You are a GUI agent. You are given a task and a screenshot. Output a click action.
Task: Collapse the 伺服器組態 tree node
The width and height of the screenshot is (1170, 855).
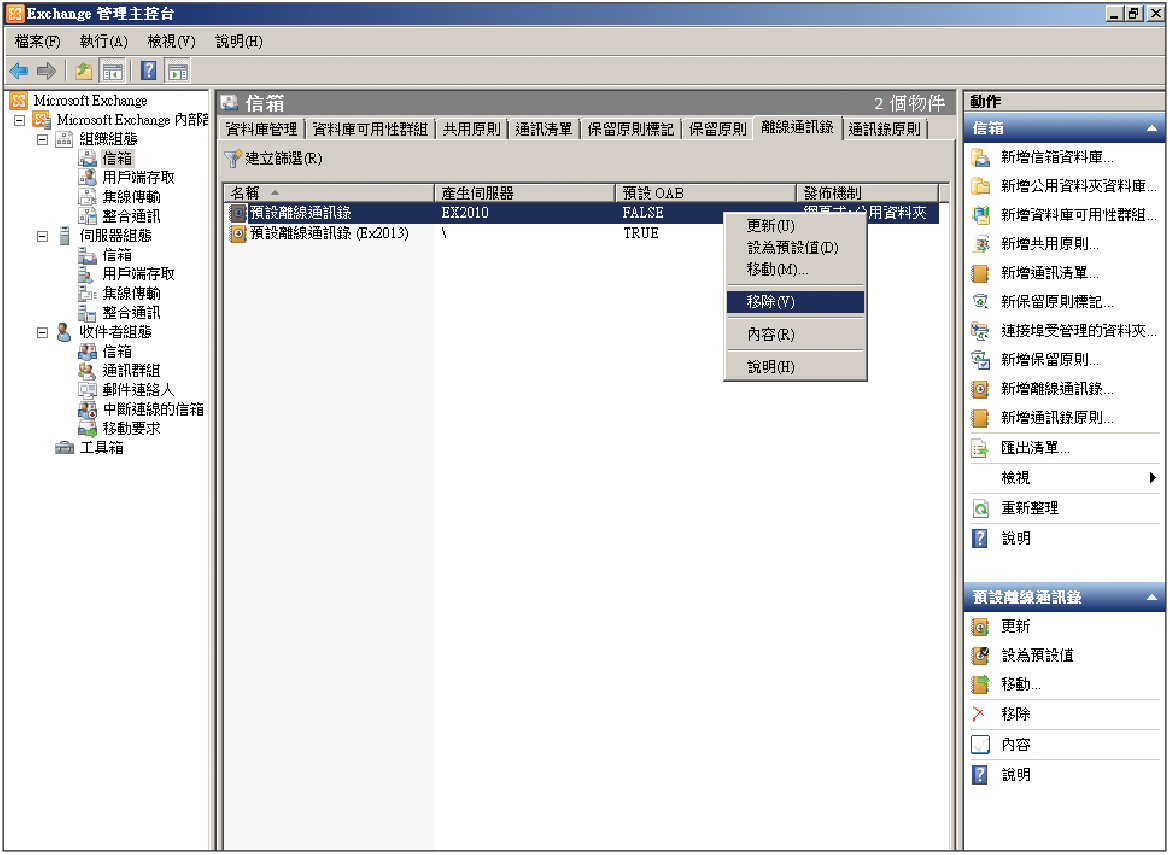click(43, 236)
